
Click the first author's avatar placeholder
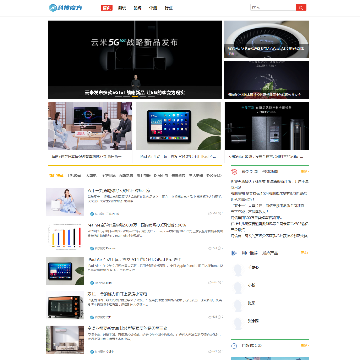[238, 270]
